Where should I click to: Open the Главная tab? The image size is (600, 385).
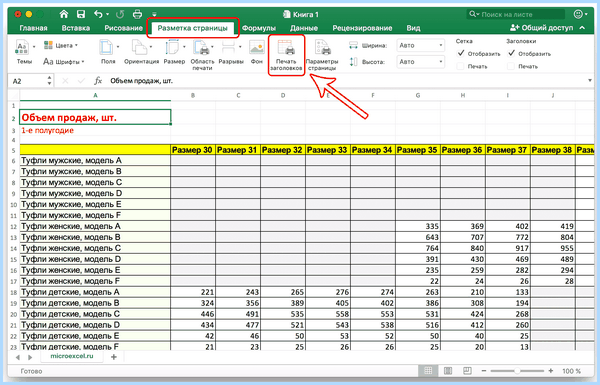(33, 28)
